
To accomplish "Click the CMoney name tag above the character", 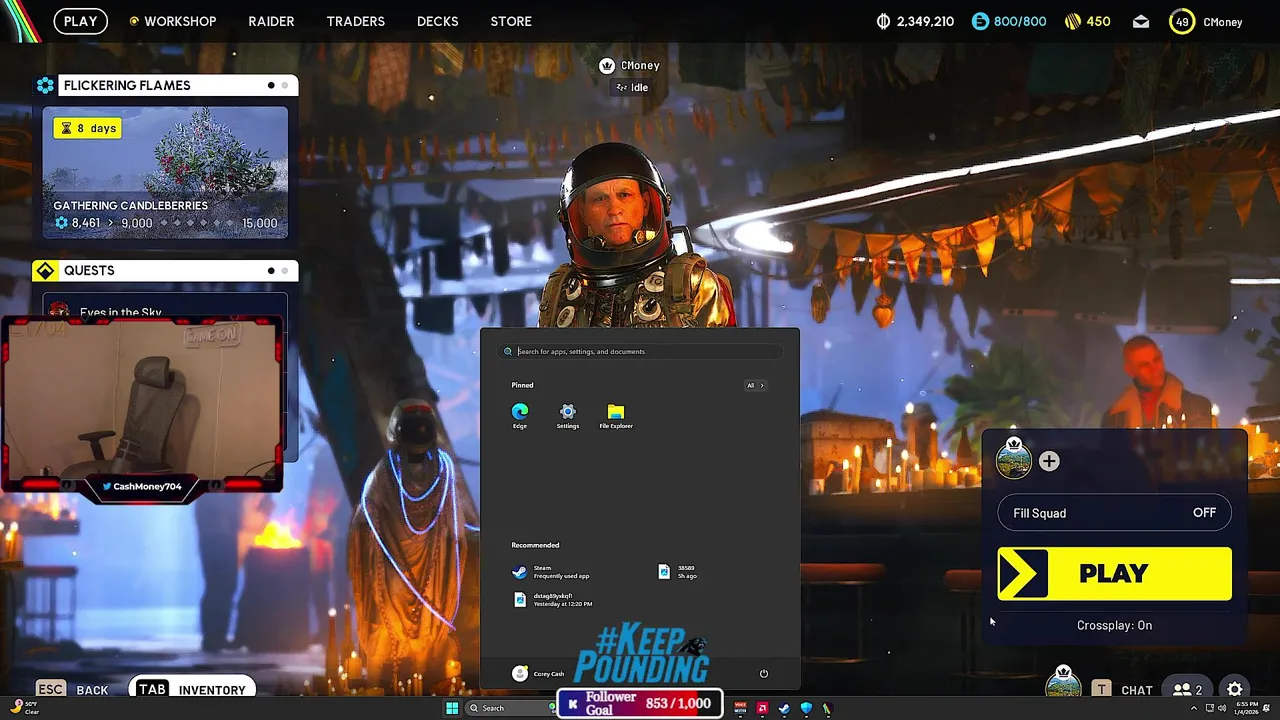I will click(629, 65).
